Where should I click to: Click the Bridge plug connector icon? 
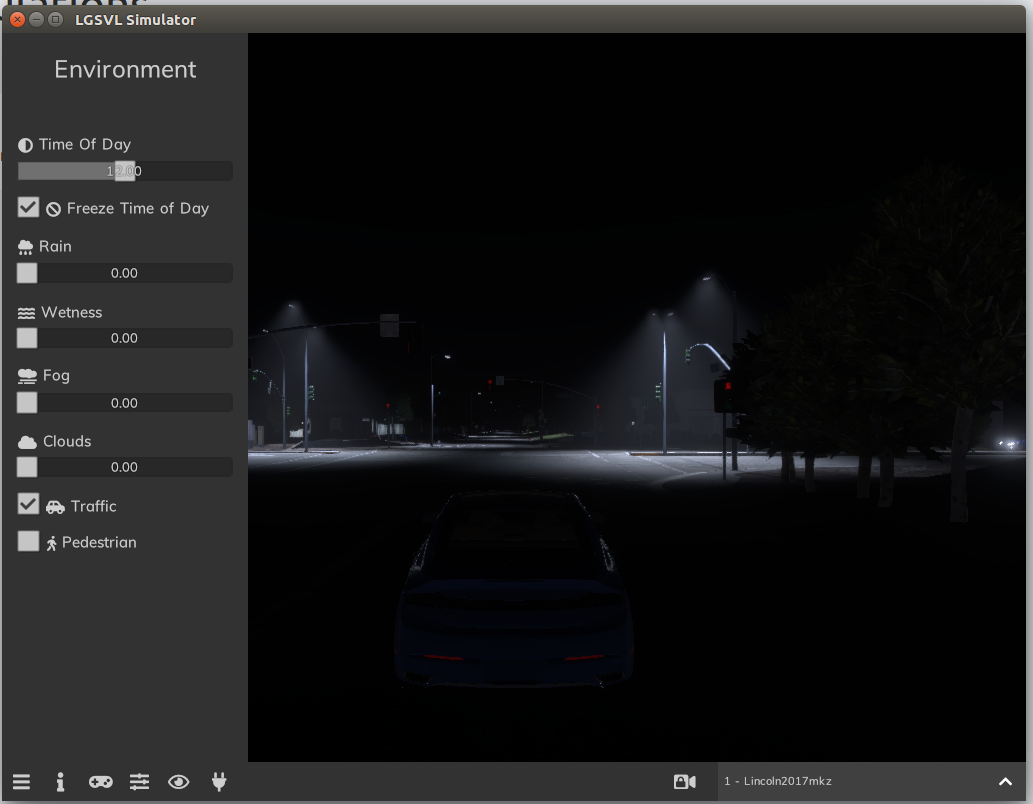pos(219,782)
